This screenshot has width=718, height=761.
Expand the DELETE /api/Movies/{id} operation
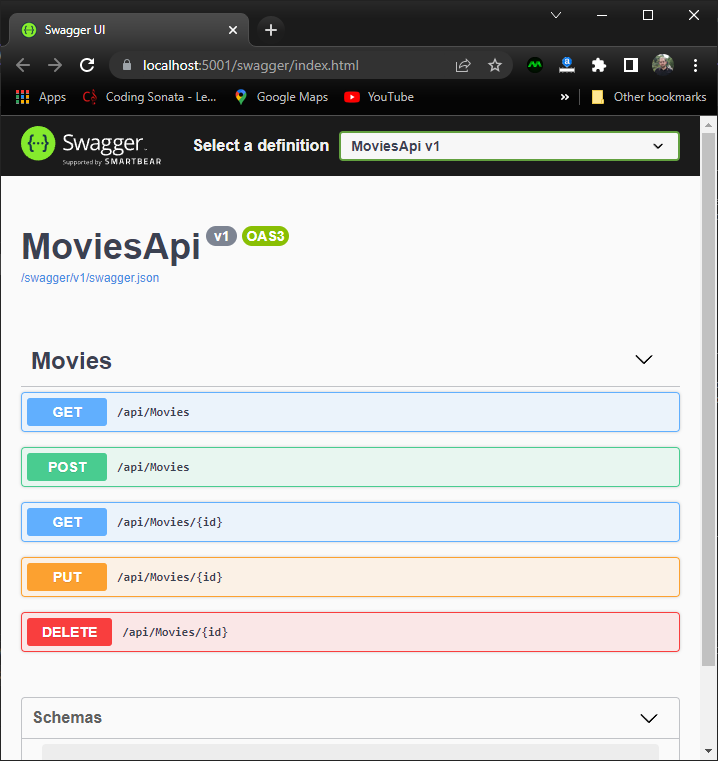tap(350, 632)
